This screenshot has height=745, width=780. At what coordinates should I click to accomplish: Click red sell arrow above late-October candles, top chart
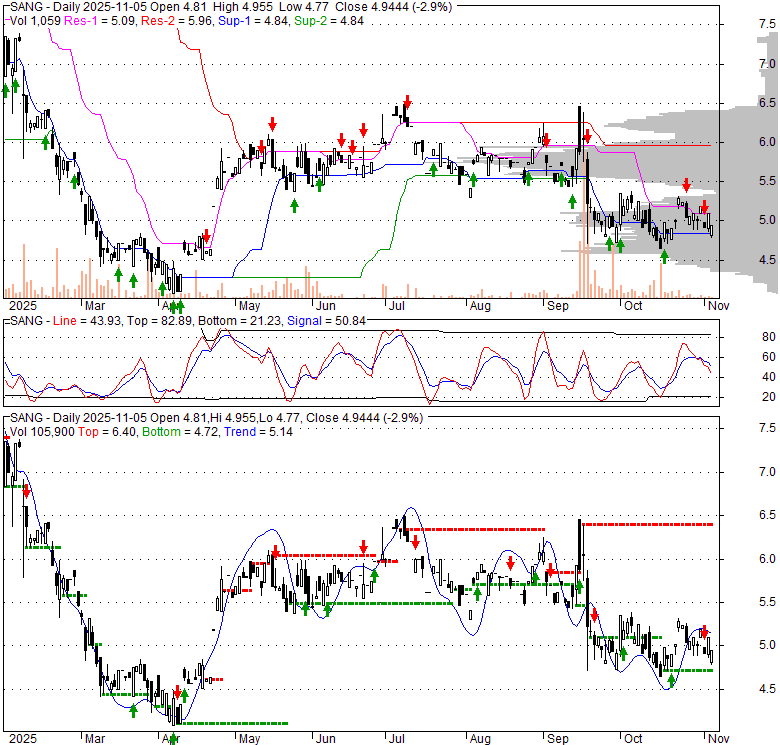point(686,186)
